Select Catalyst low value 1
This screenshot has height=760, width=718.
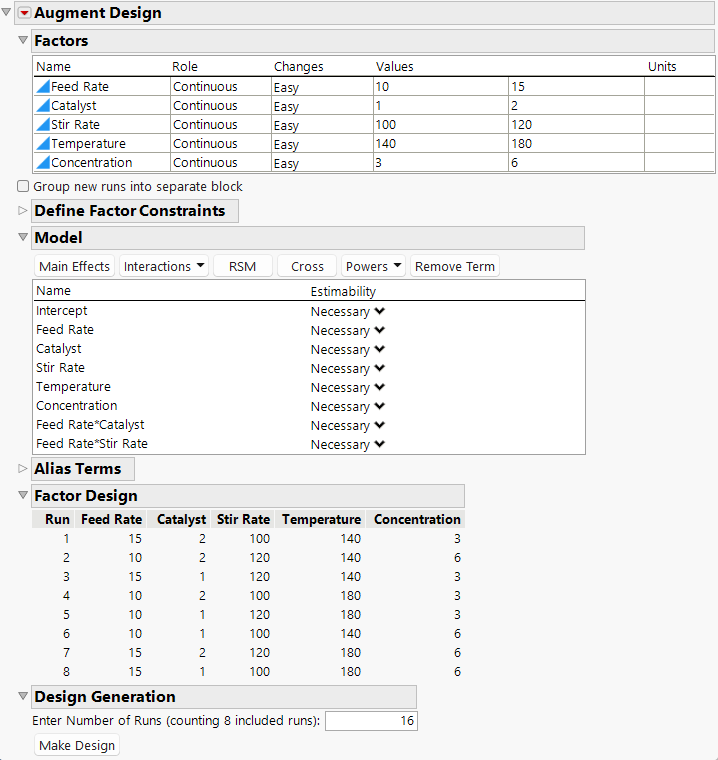(441, 106)
